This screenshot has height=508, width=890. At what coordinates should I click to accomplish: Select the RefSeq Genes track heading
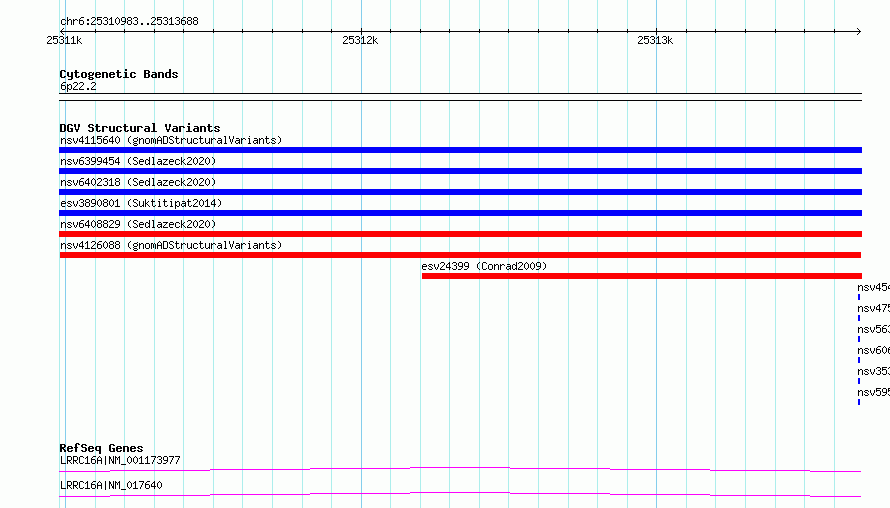pyautogui.click(x=101, y=448)
